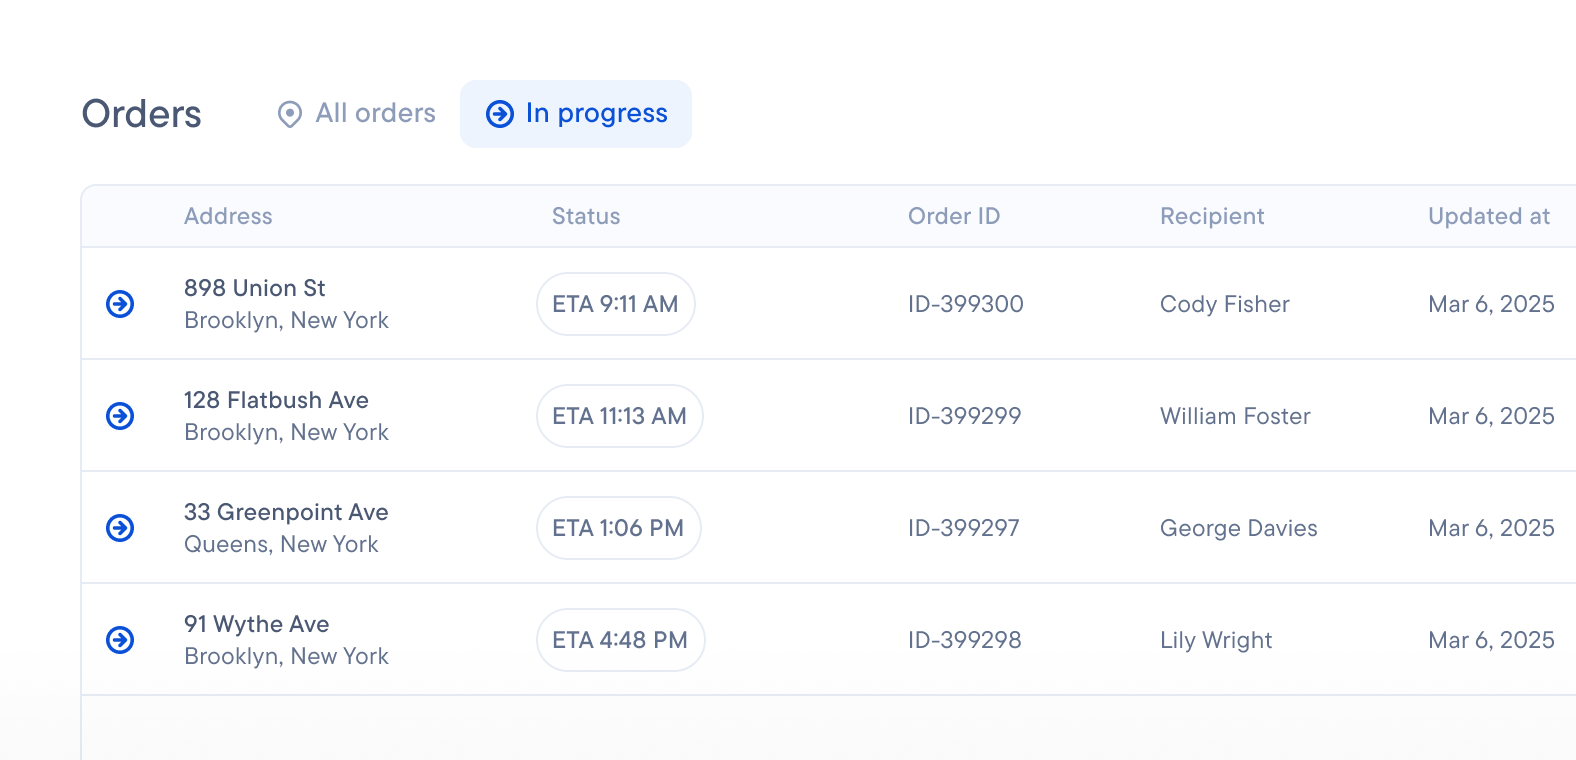Click the ETA 11:13 AM badge

point(619,416)
